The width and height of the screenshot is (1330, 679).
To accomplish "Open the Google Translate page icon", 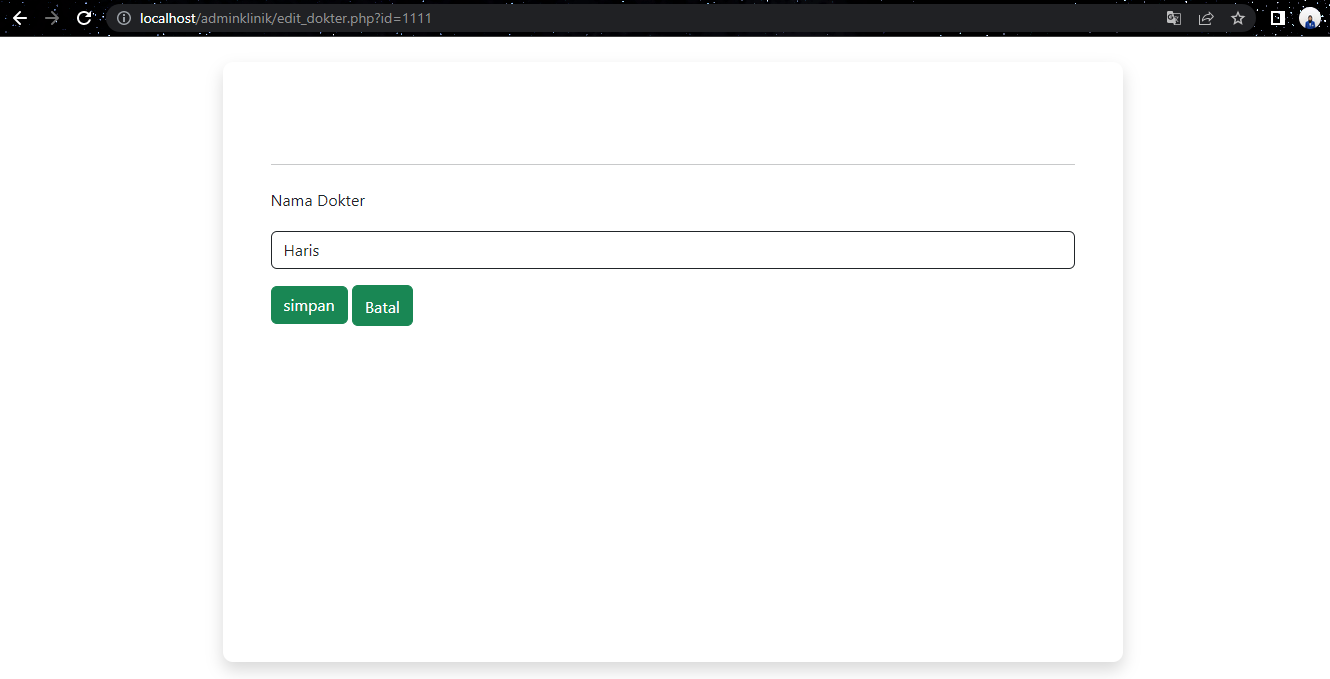I will coord(1173,17).
